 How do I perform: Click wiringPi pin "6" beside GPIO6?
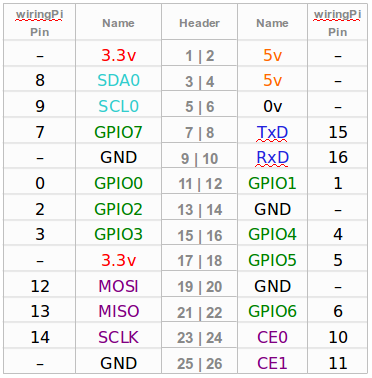click(338, 311)
